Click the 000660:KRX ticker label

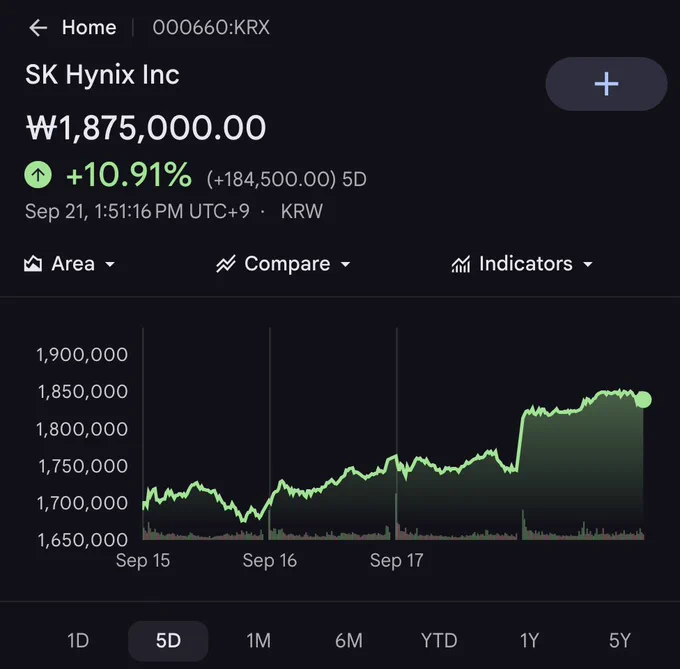(211, 27)
